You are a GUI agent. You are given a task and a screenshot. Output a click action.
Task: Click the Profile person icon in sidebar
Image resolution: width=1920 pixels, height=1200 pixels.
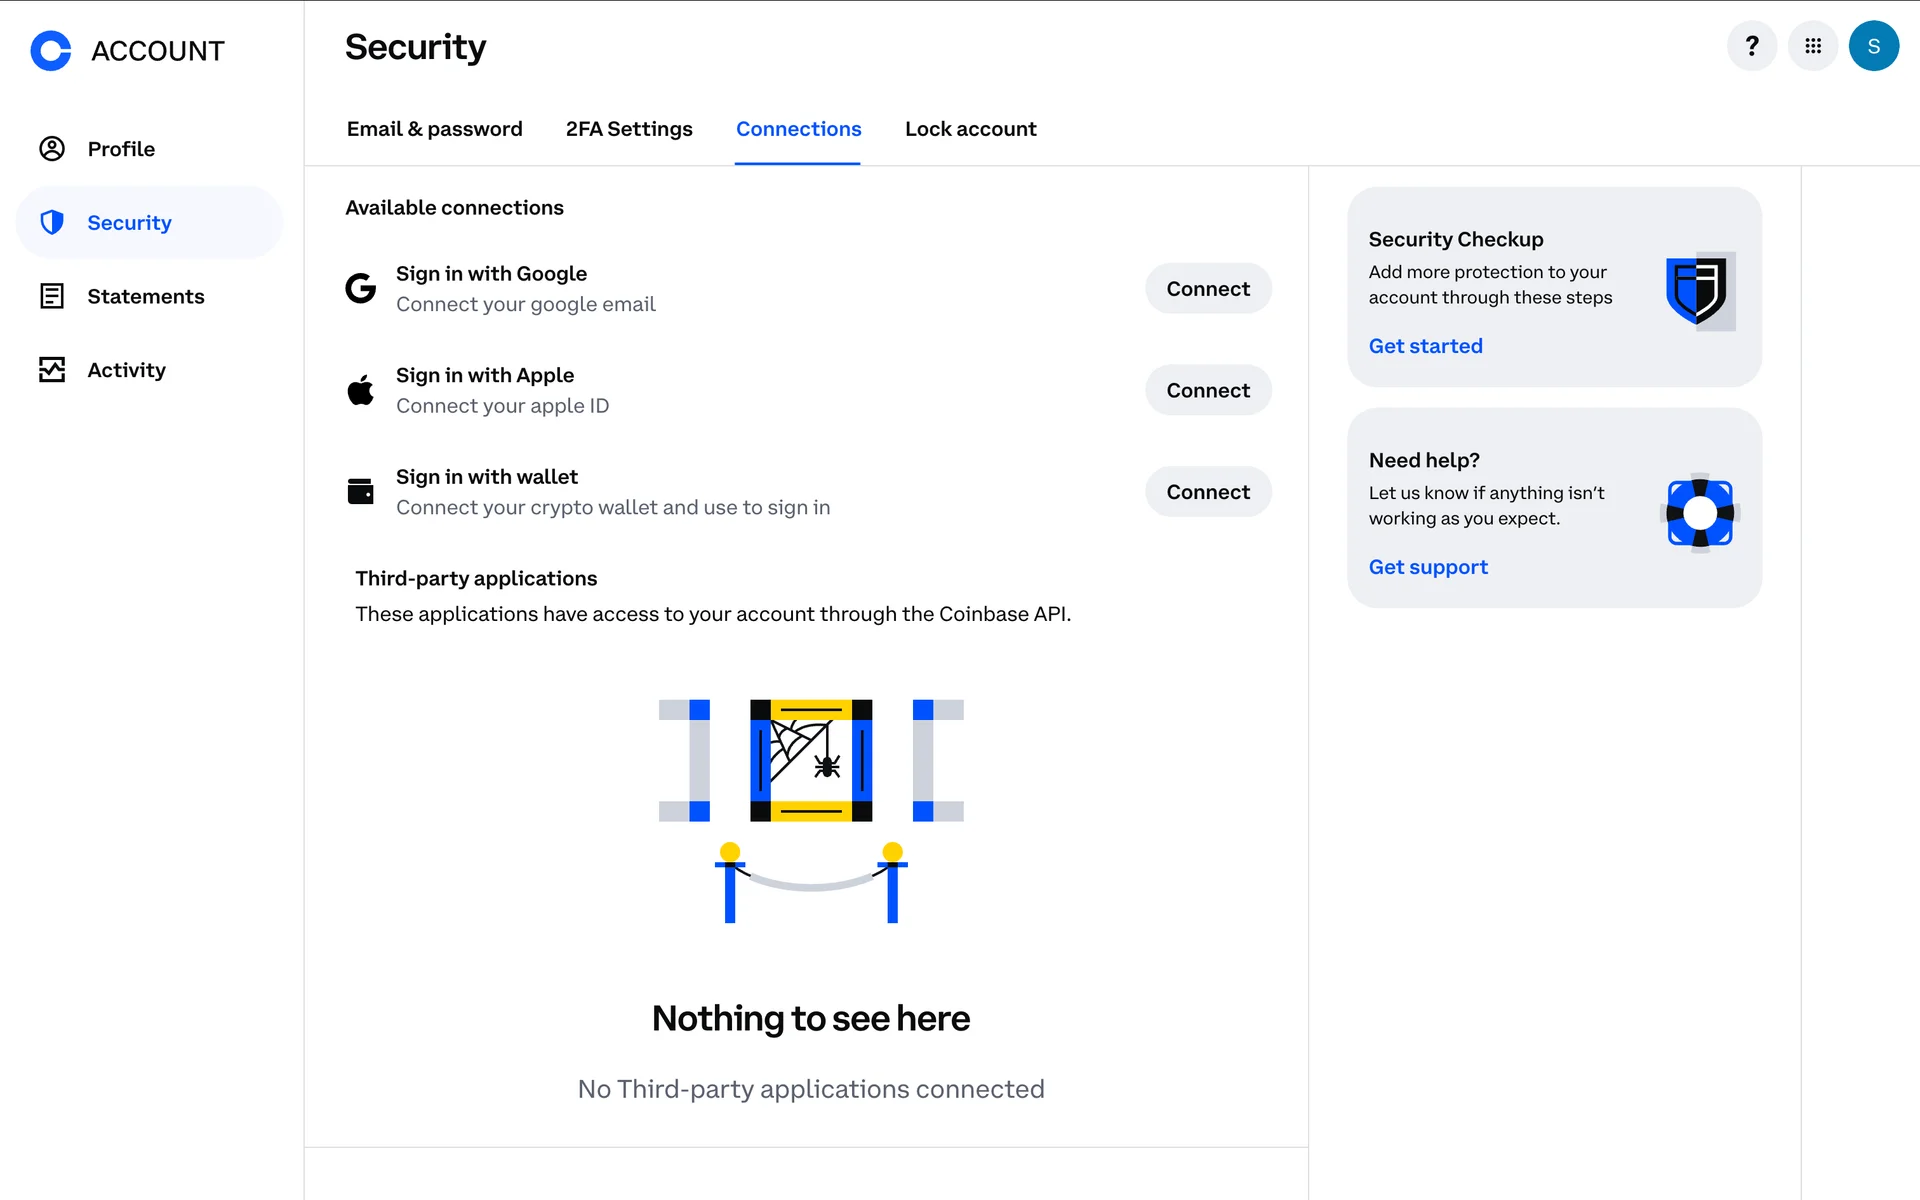tap(52, 149)
